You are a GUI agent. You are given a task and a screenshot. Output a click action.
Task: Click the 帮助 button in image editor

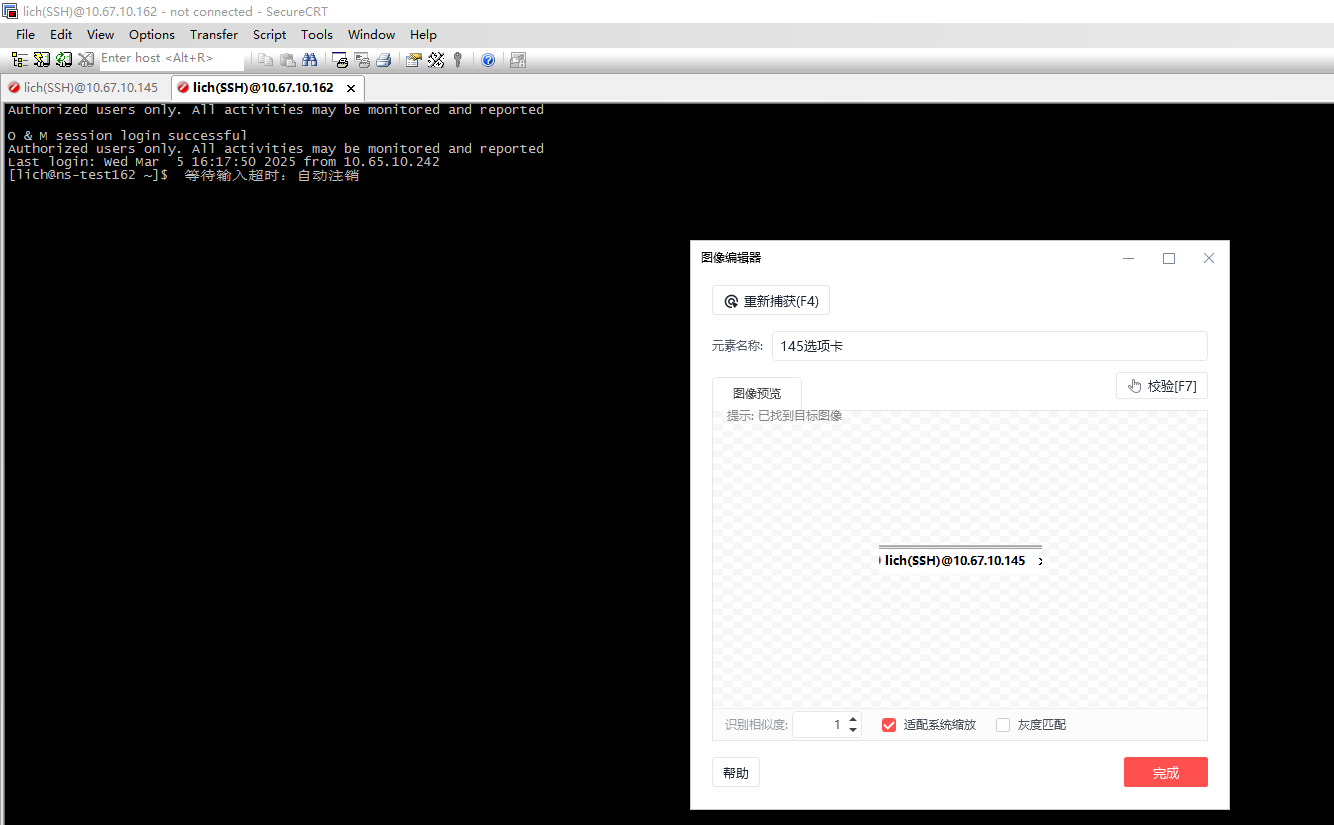[x=736, y=773]
